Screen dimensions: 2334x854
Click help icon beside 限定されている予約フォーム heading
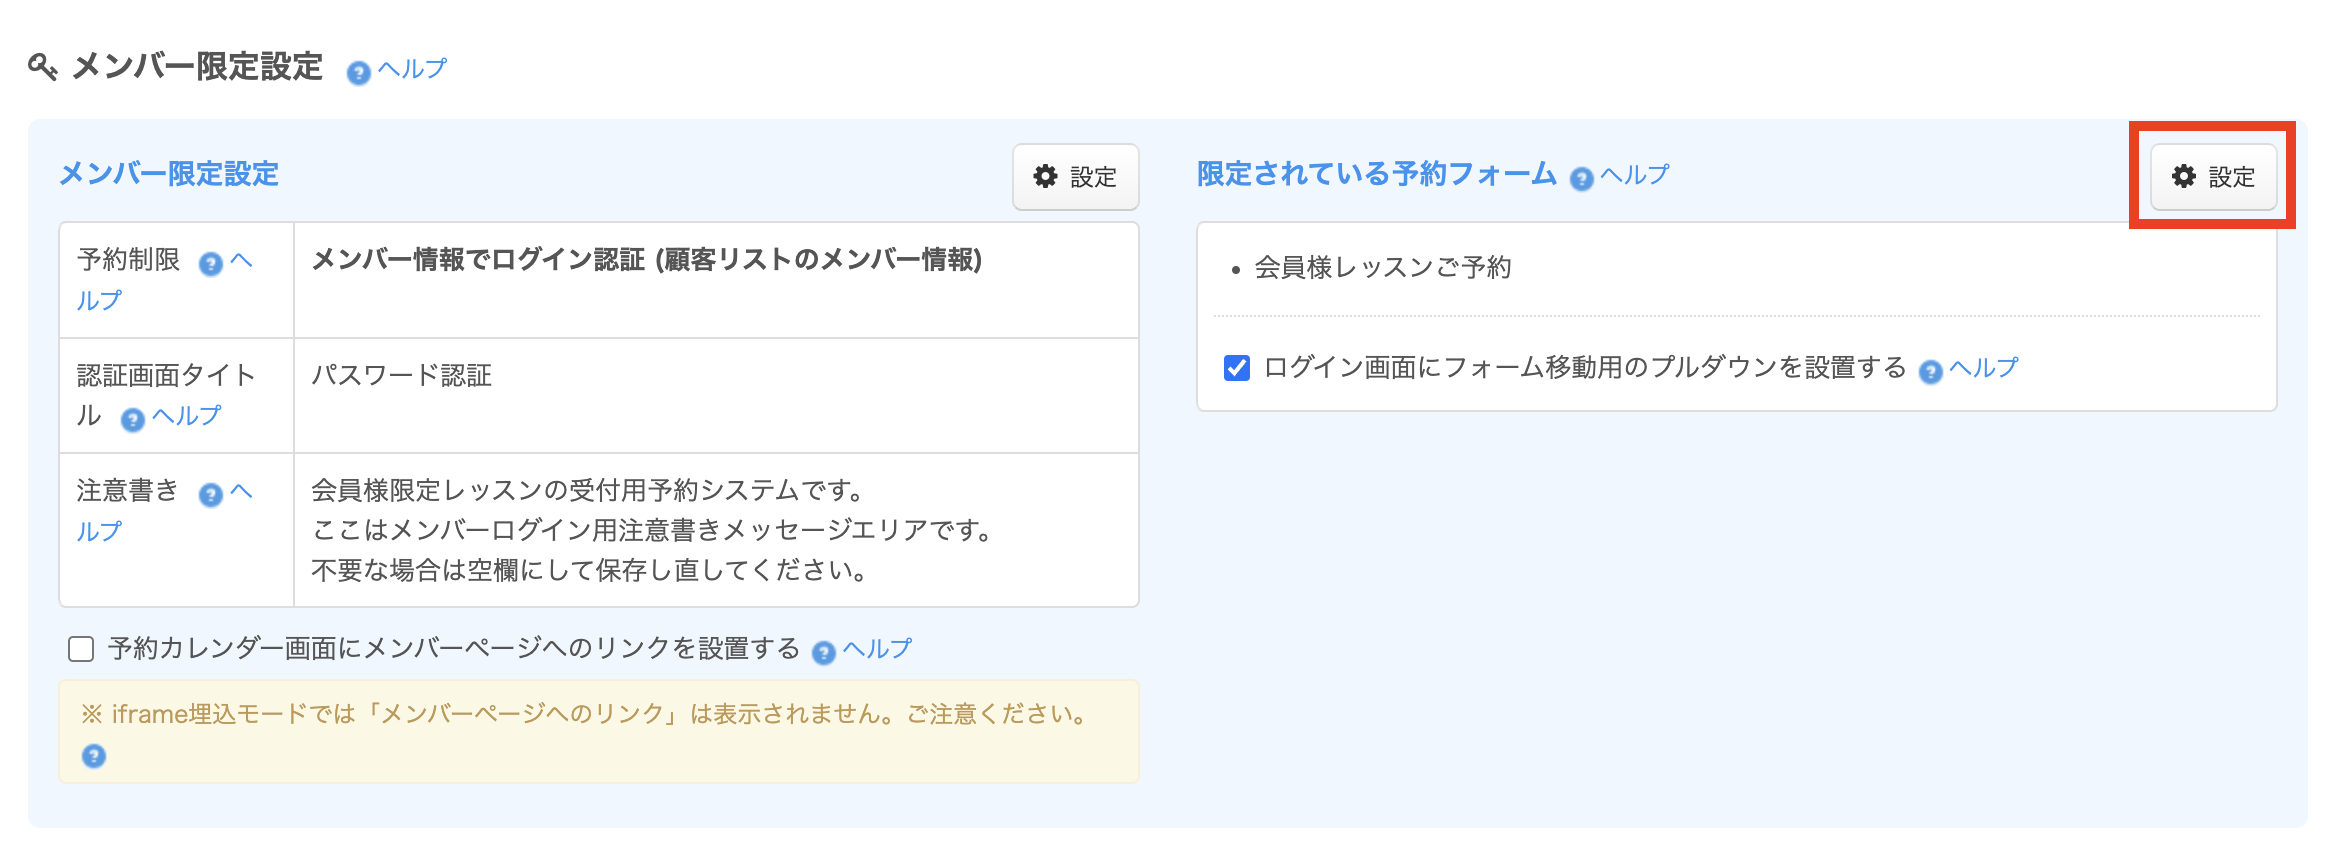1581,179
